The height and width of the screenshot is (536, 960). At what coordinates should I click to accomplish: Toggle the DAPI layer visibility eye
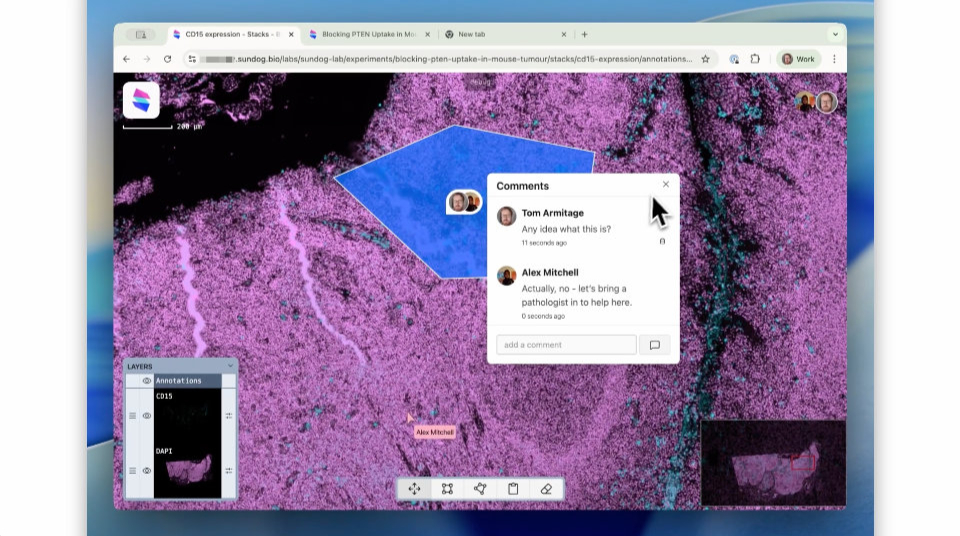[147, 470]
